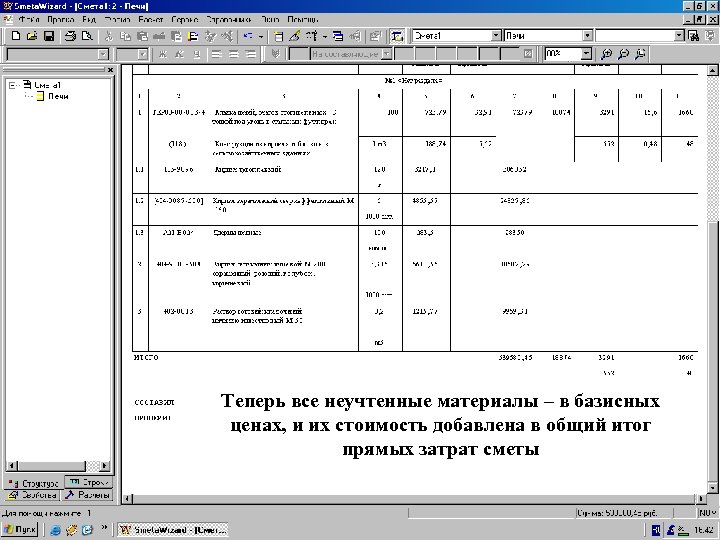
Task: Collapse the Смета1 tree node
Action: (x=12, y=85)
